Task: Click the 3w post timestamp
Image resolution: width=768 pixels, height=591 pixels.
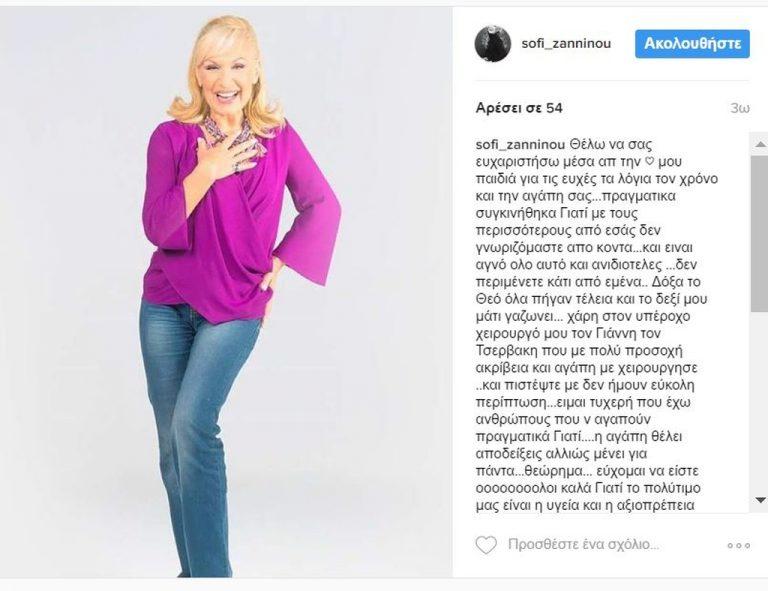Action: [x=740, y=108]
